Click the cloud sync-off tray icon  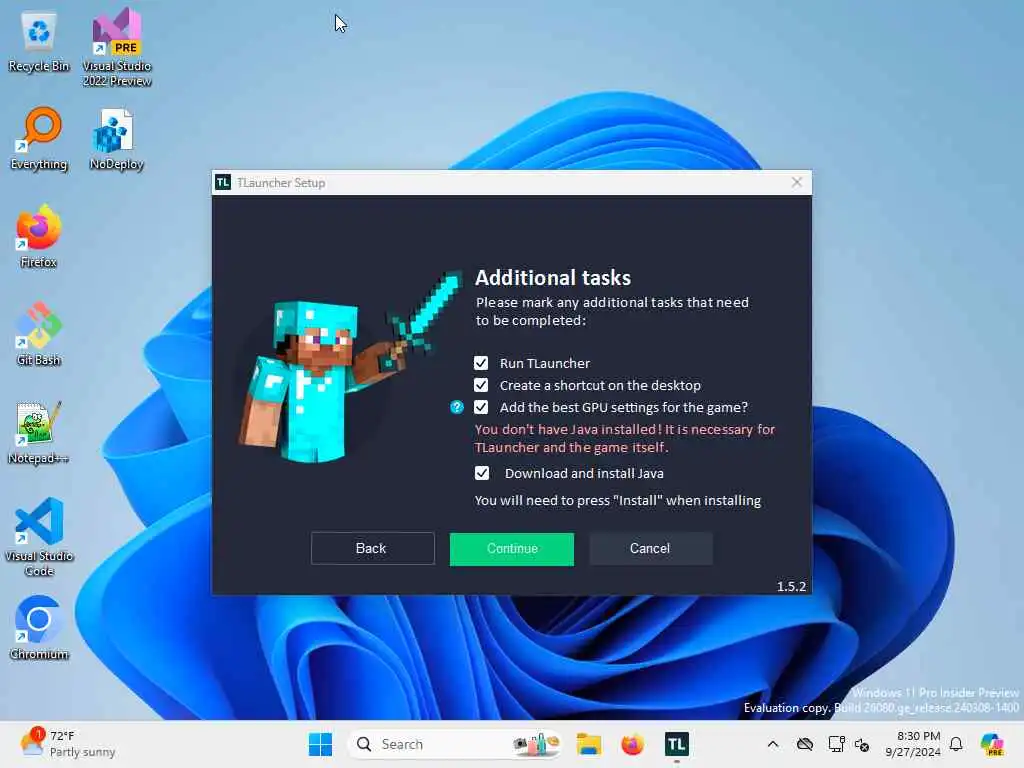805,744
